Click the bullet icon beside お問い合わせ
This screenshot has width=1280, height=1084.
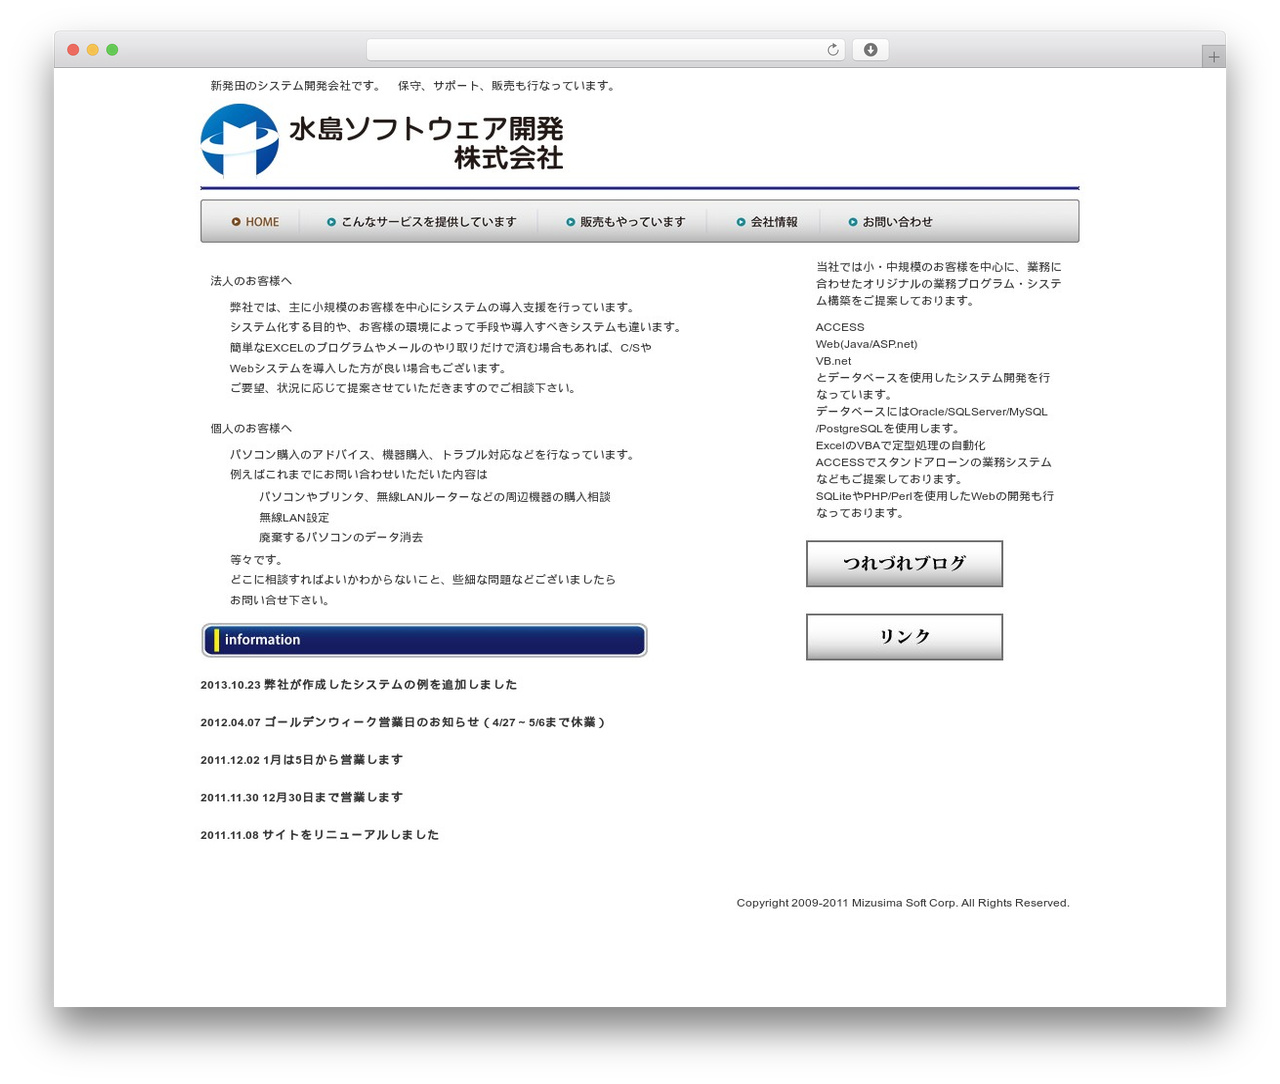[x=853, y=222]
